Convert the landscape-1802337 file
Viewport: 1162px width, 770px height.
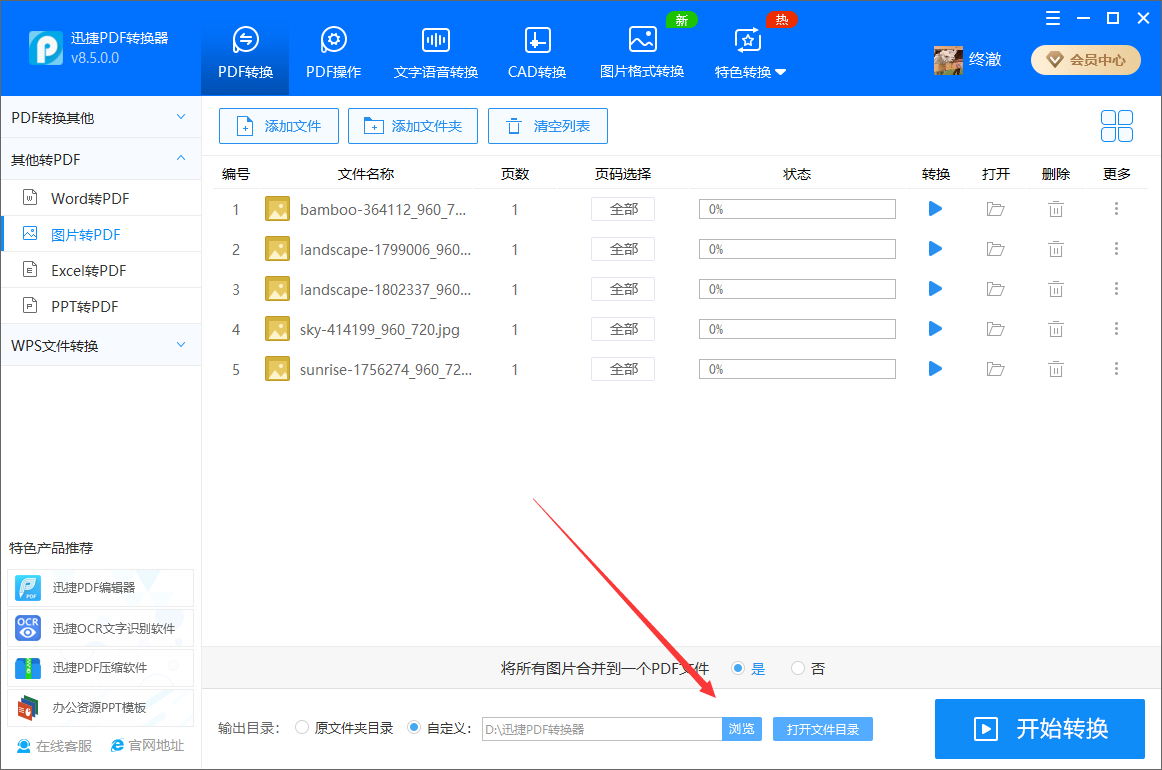click(935, 289)
